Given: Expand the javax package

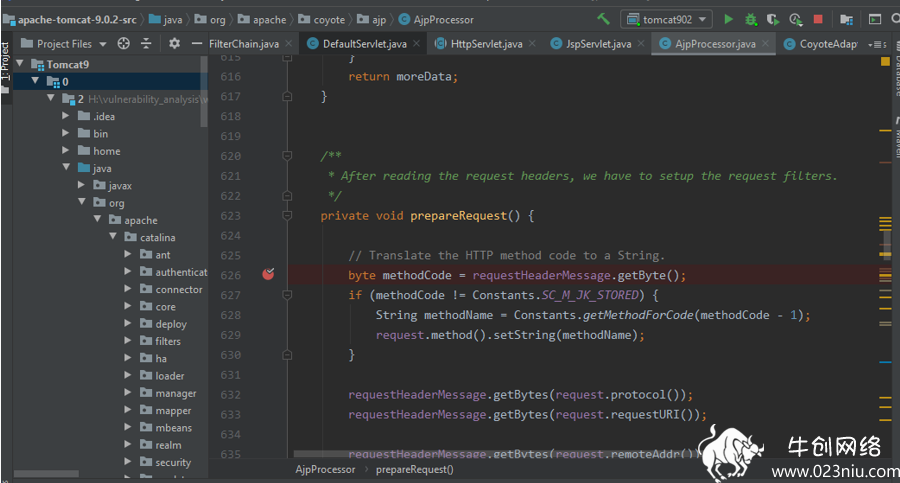Looking at the screenshot, I should [x=81, y=184].
